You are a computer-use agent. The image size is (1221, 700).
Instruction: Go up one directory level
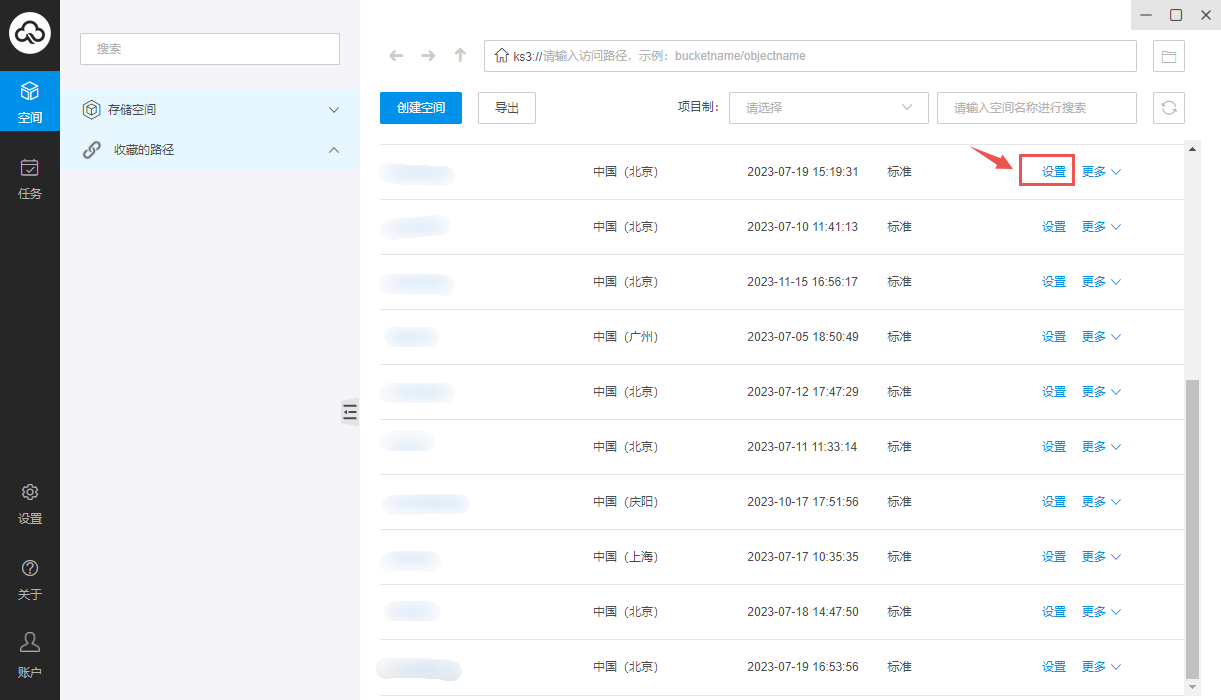click(x=460, y=56)
